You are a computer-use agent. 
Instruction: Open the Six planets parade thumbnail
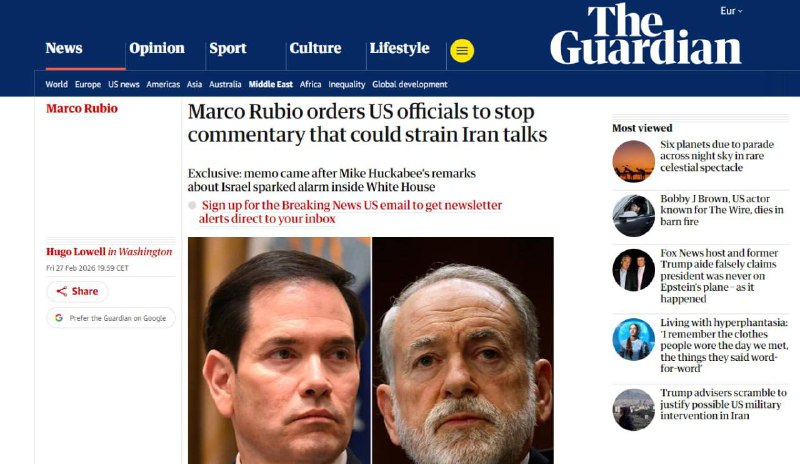click(633, 161)
